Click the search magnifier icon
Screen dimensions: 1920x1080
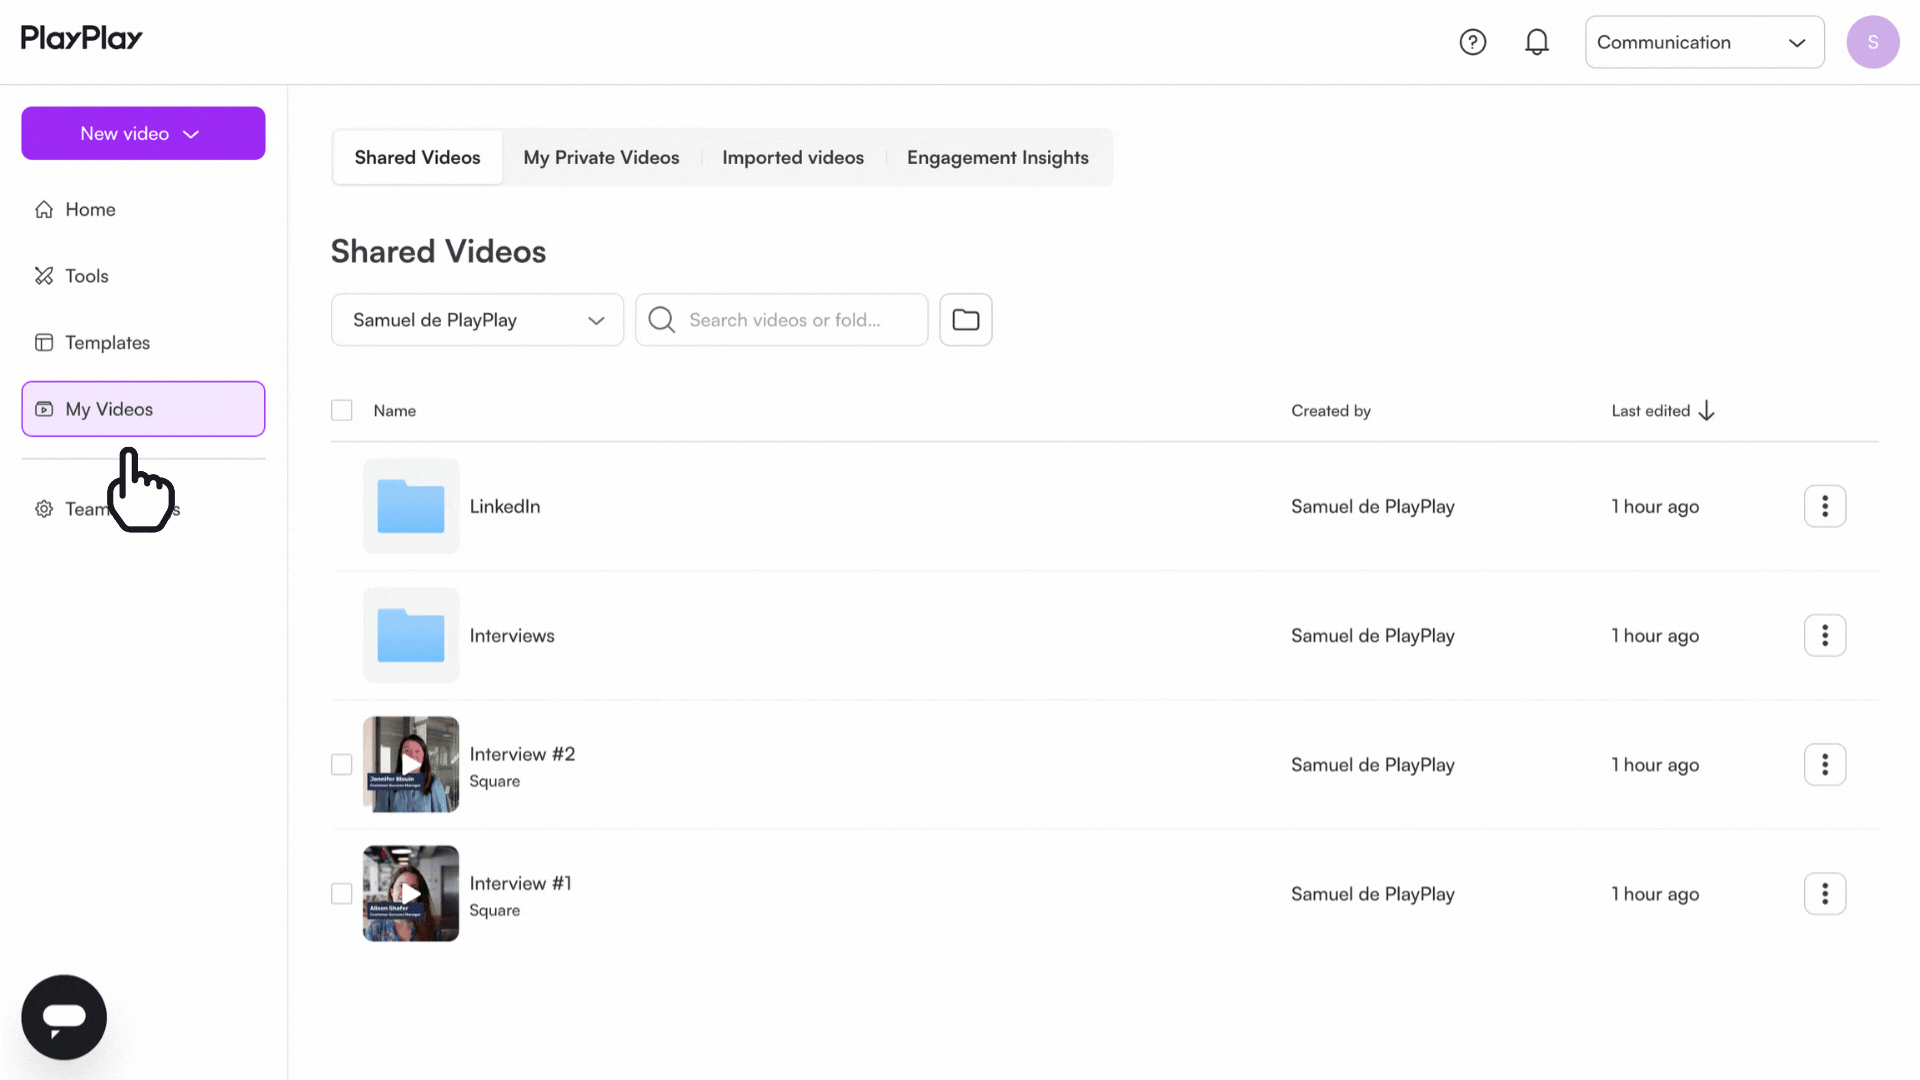(x=661, y=320)
